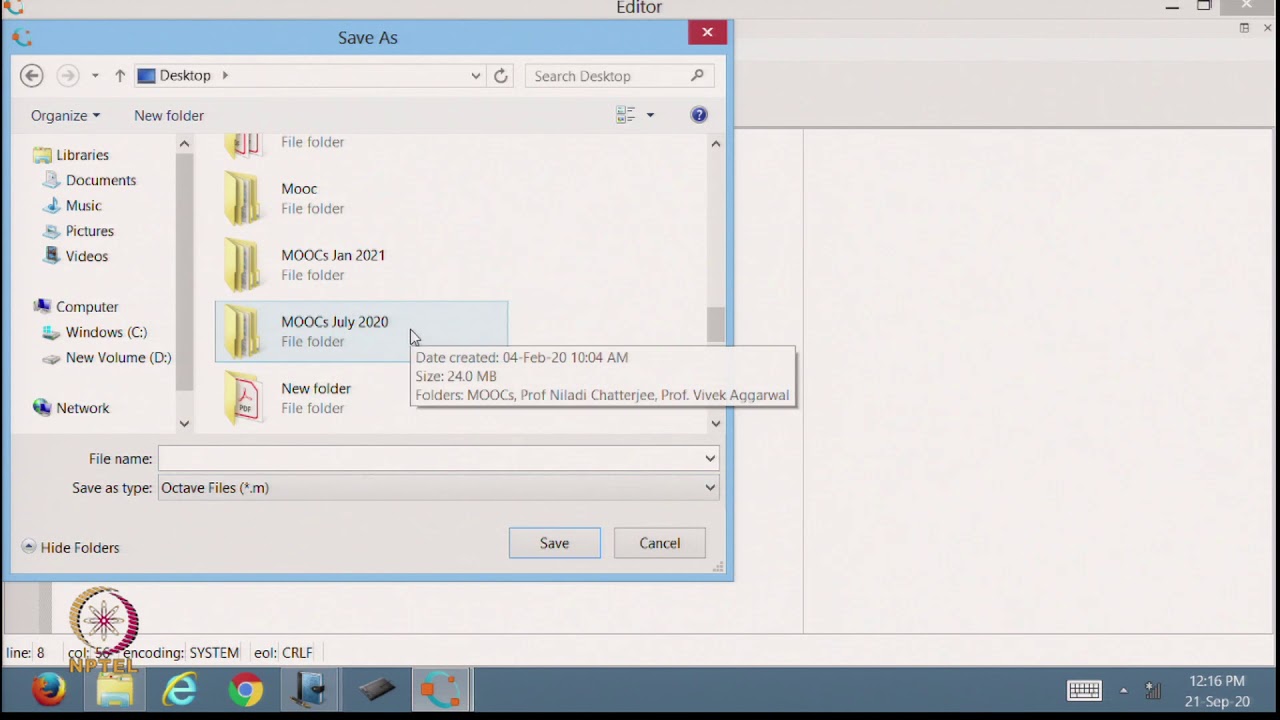This screenshot has width=1280, height=720.
Task: Click the Save button
Action: point(555,543)
